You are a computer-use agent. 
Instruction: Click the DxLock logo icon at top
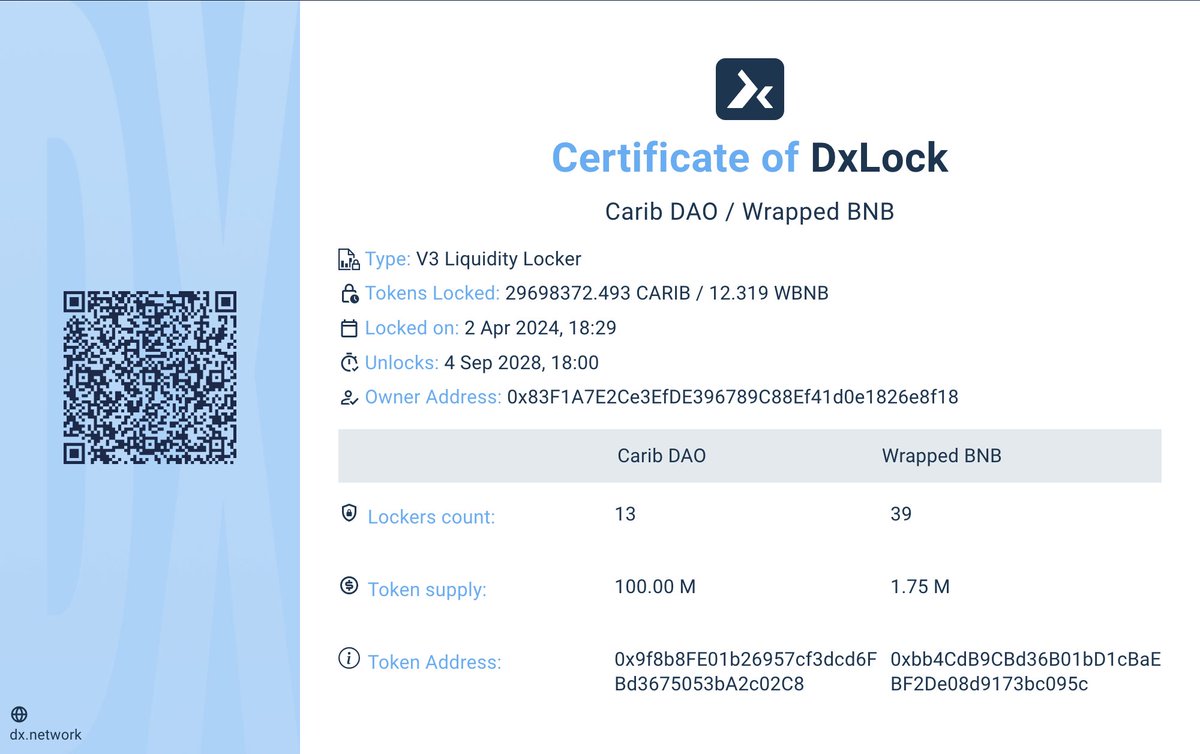pyautogui.click(x=750, y=89)
